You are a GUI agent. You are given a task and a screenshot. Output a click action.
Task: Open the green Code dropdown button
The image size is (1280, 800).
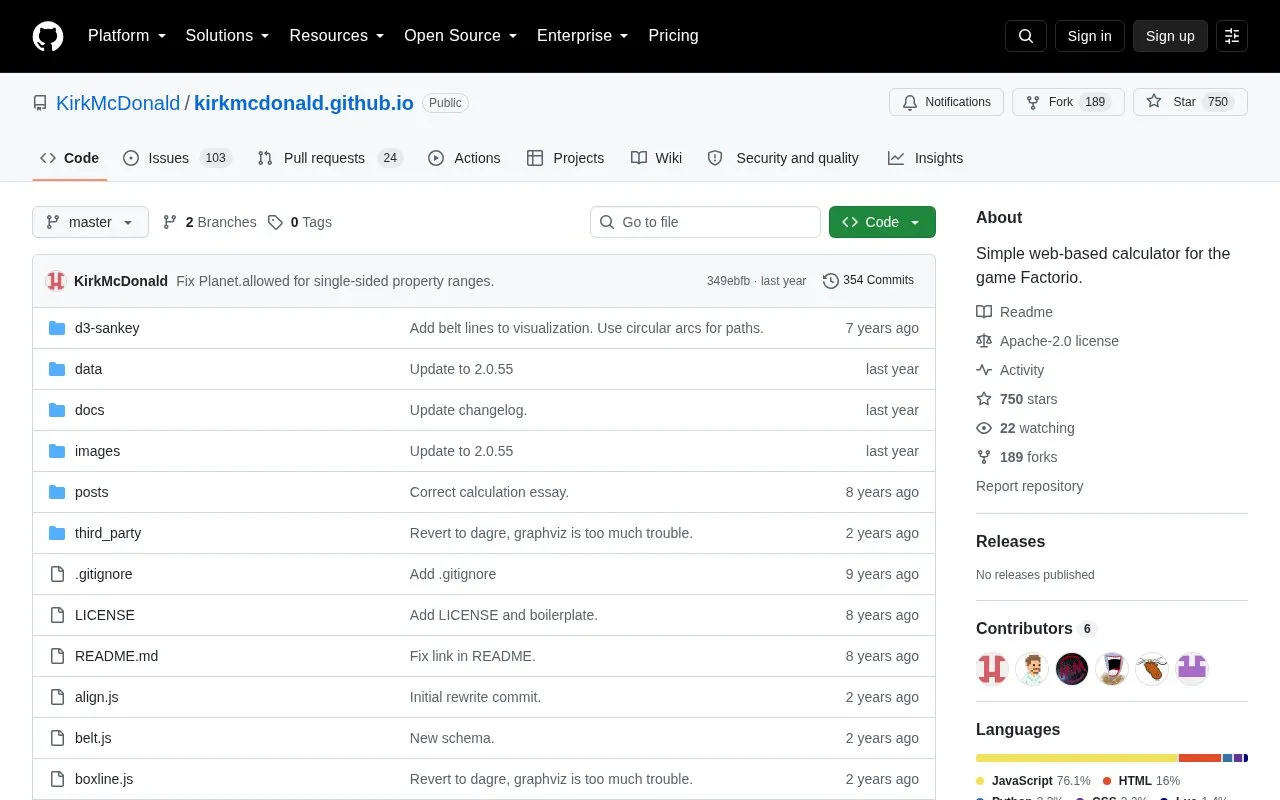(x=882, y=222)
